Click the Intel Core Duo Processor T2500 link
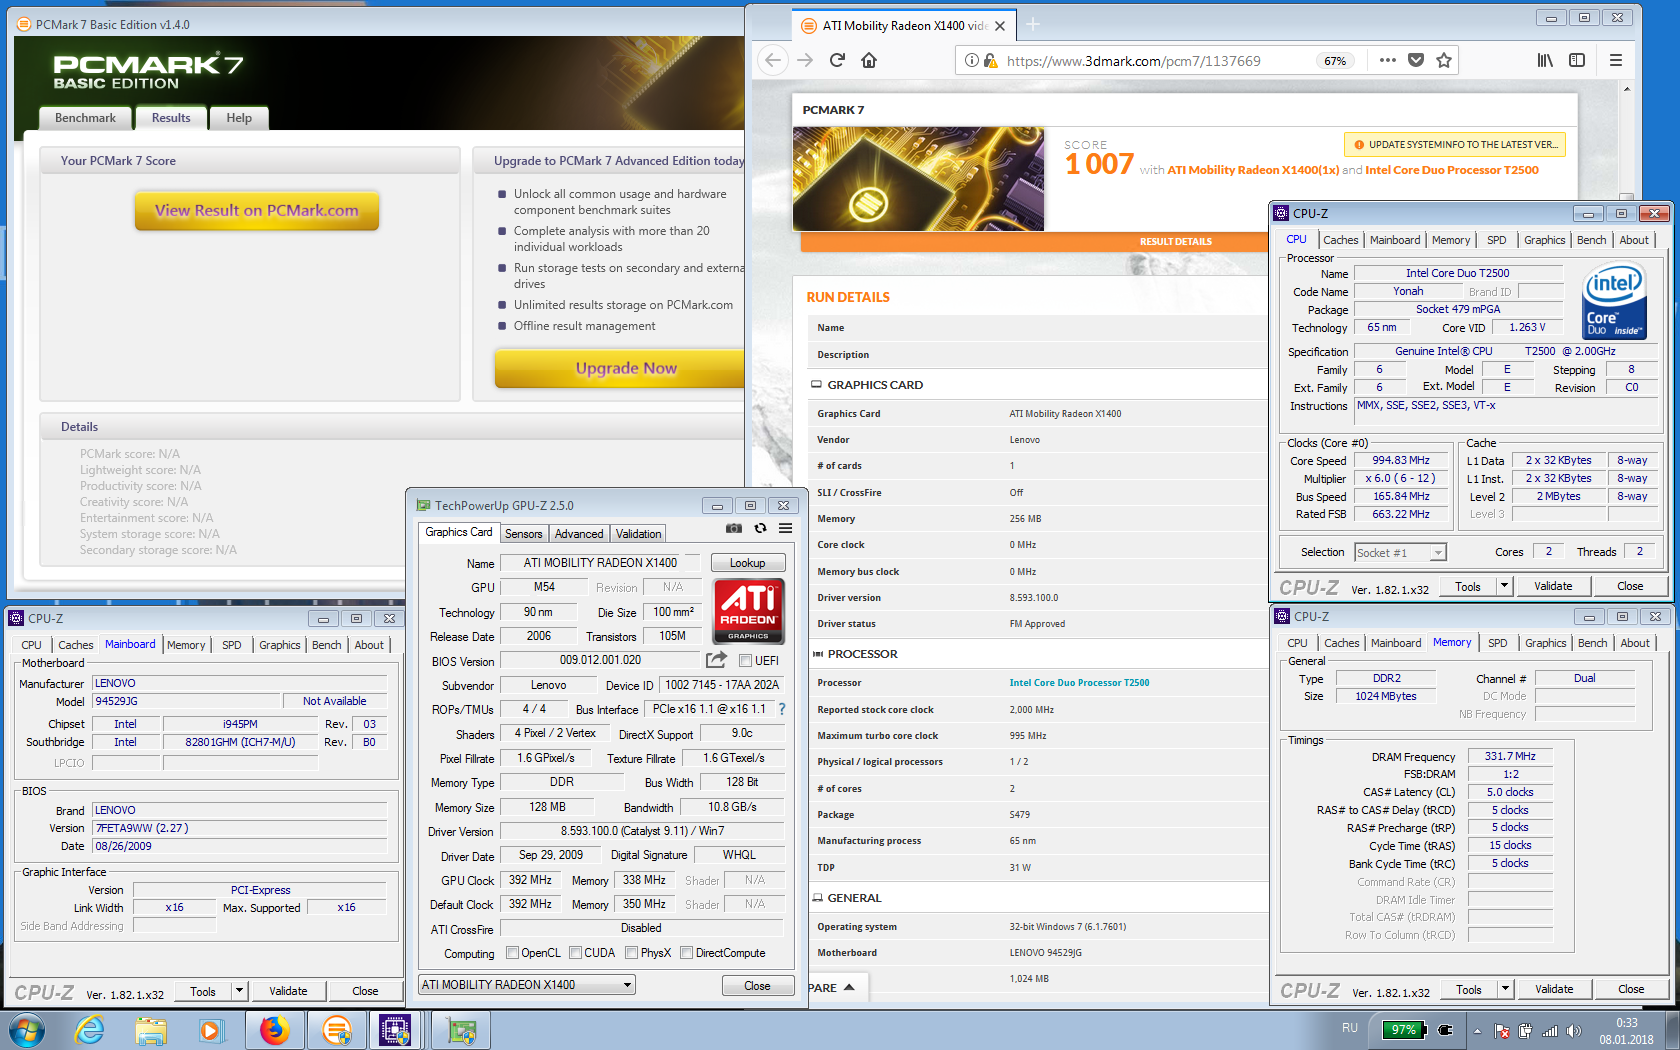Screen dimensions: 1680x1050 point(1079,683)
